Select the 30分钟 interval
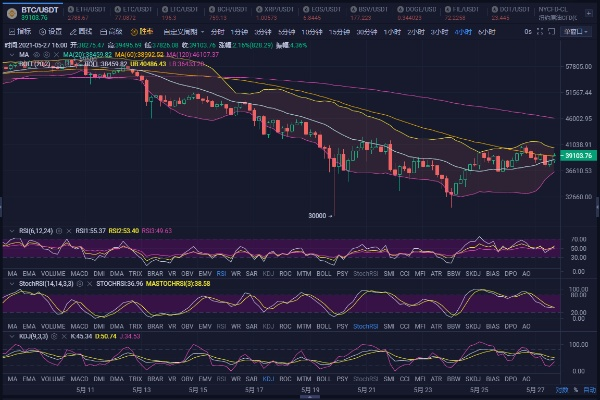 coord(367,32)
